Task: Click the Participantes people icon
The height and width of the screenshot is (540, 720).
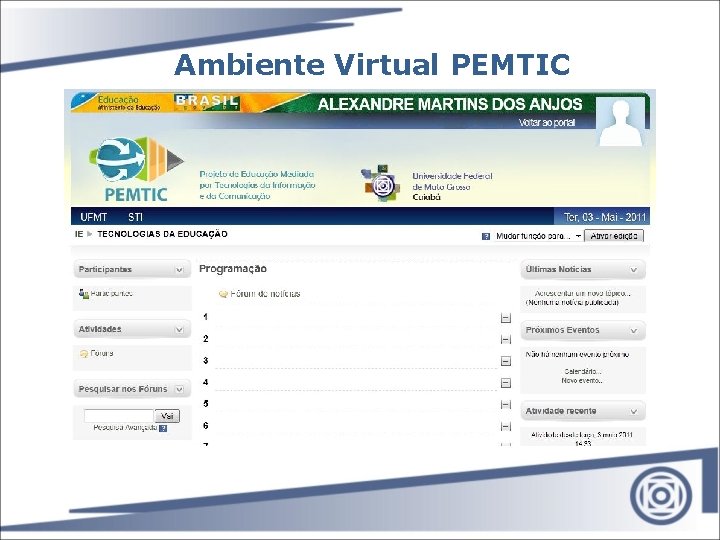Action: 84,294
